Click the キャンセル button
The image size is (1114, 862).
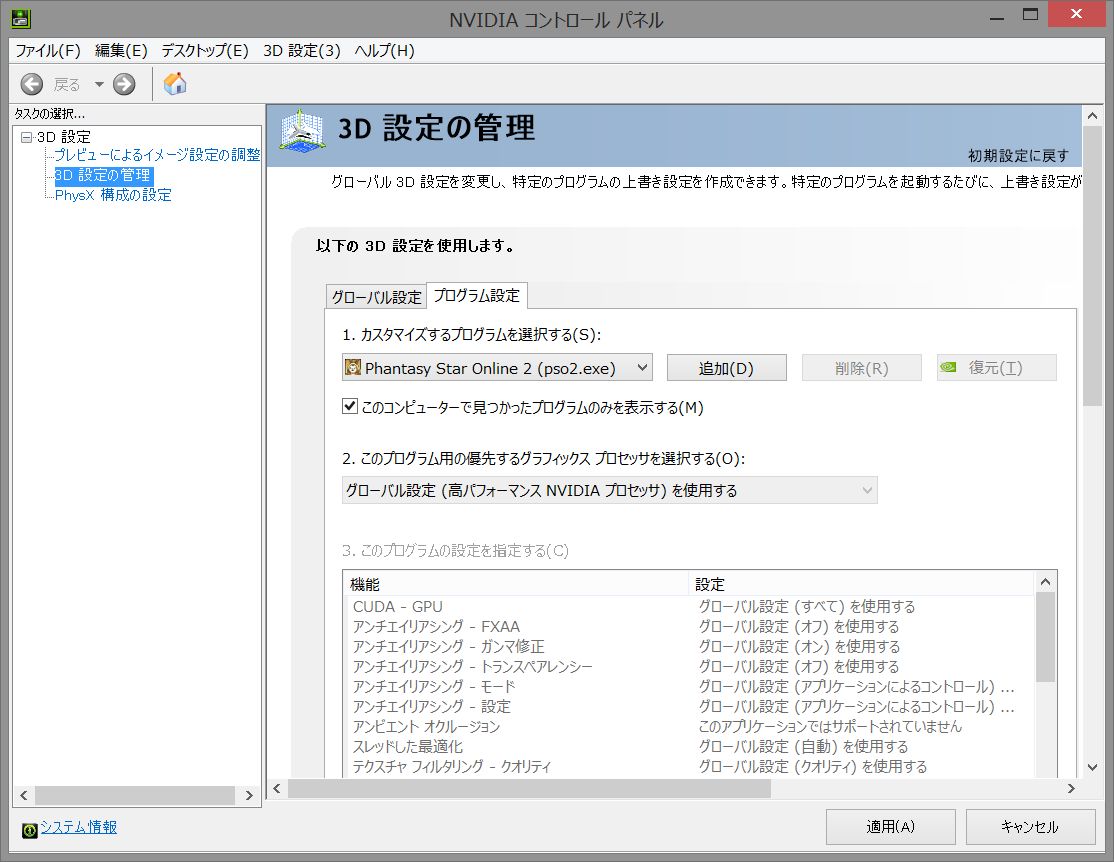click(x=1030, y=826)
